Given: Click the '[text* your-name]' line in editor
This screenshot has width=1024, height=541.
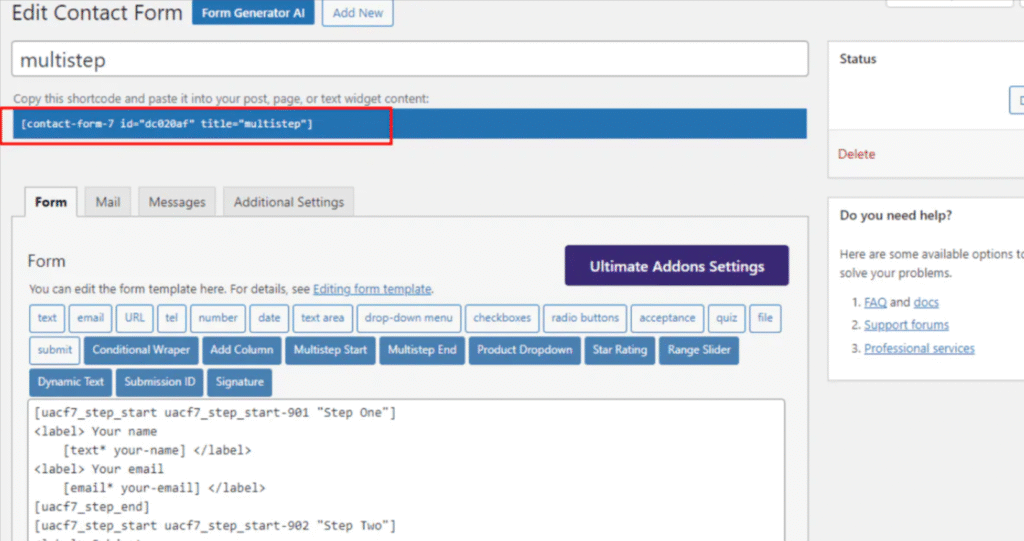Looking at the screenshot, I should point(124,450).
